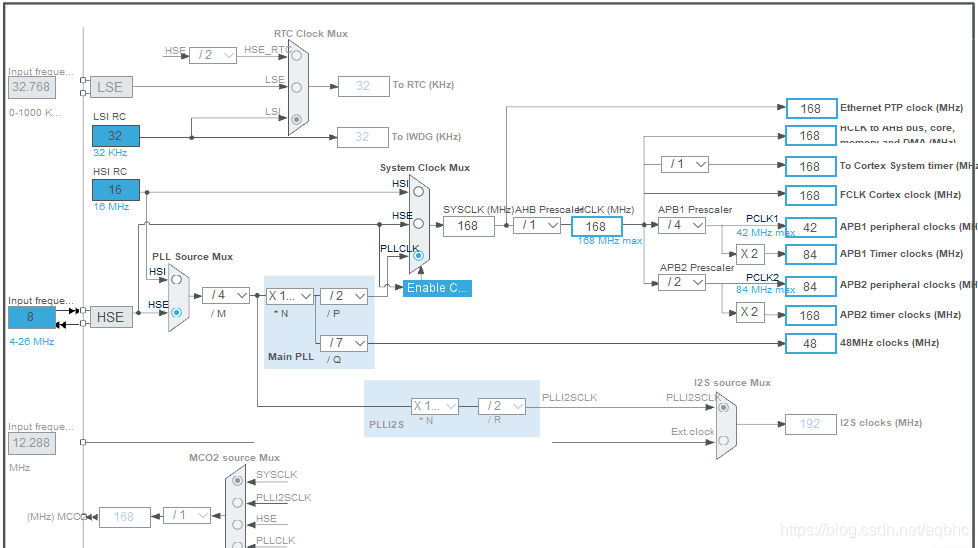978x548 pixels.
Task: Open the Main PLL *N multiplier dropdown
Action: 289,296
